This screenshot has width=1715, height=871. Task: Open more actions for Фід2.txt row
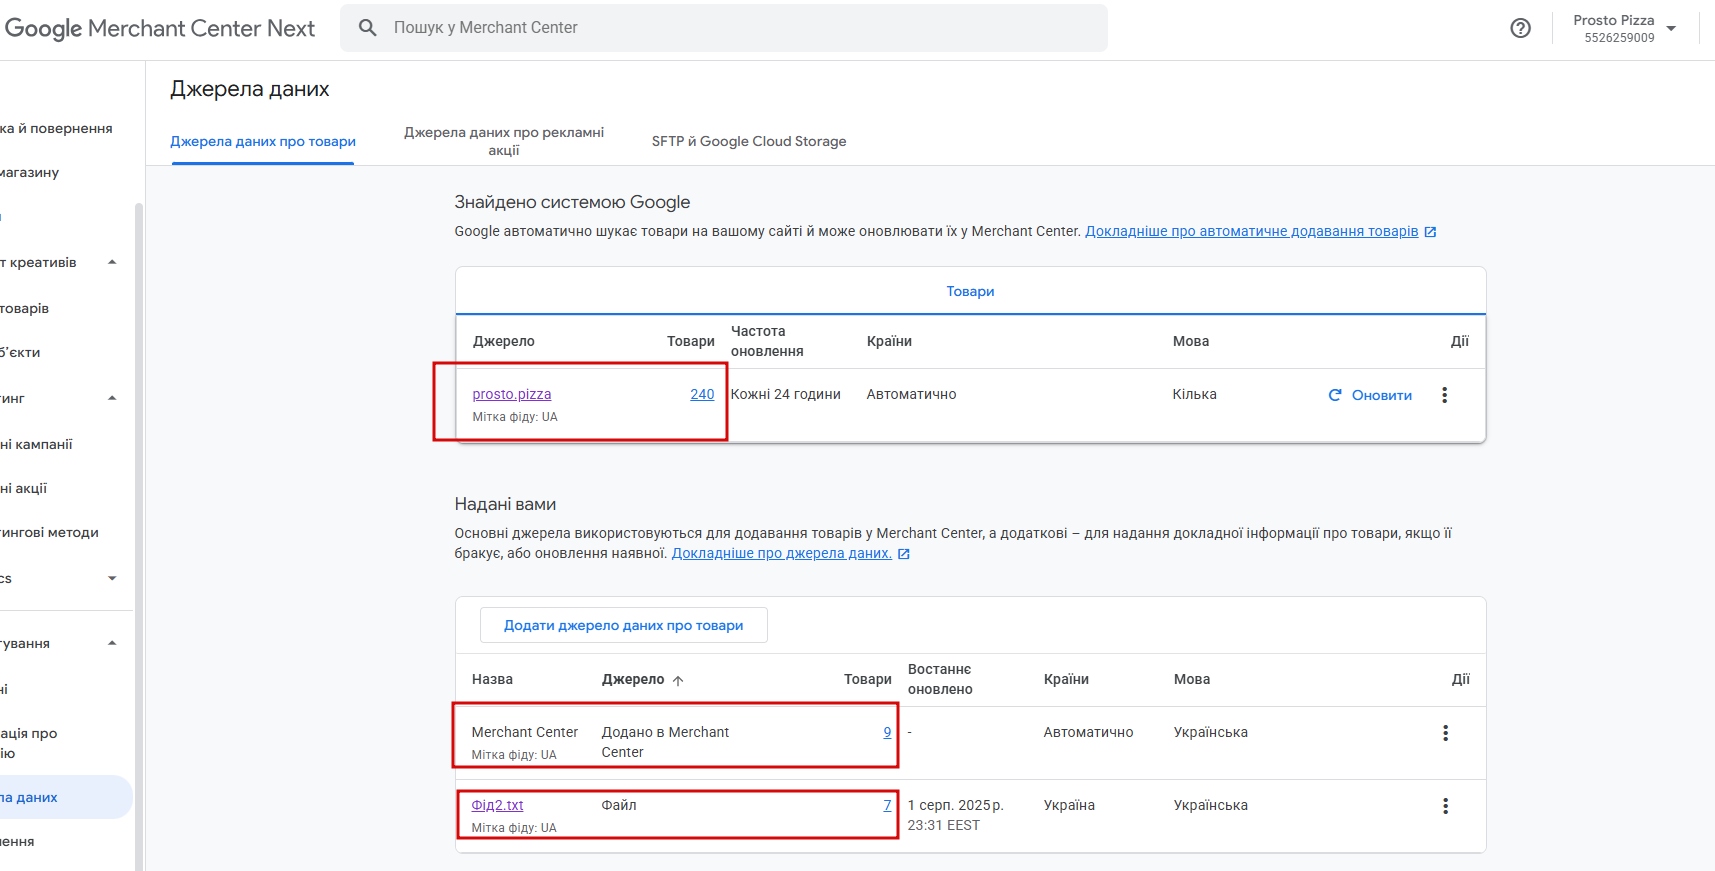click(x=1445, y=806)
